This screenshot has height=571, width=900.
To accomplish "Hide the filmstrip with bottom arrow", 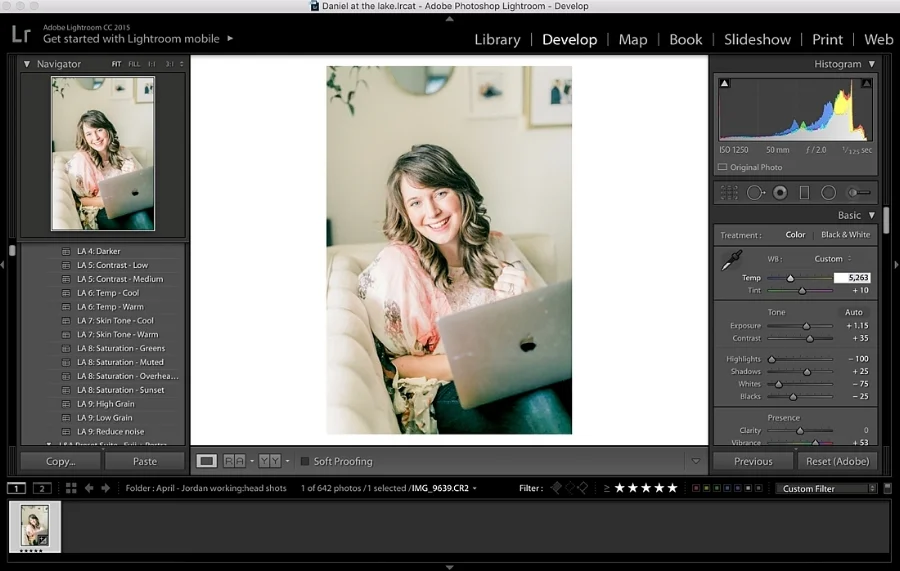I will [449, 567].
